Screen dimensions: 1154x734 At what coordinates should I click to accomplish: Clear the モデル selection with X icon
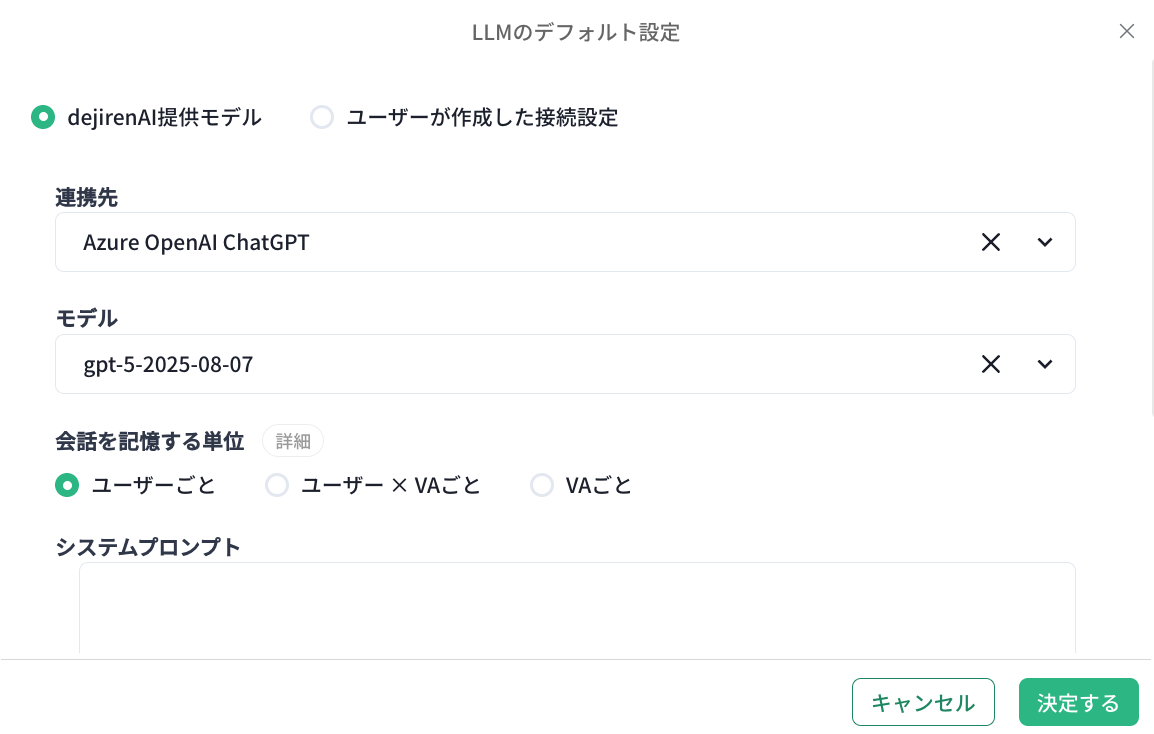[991, 364]
